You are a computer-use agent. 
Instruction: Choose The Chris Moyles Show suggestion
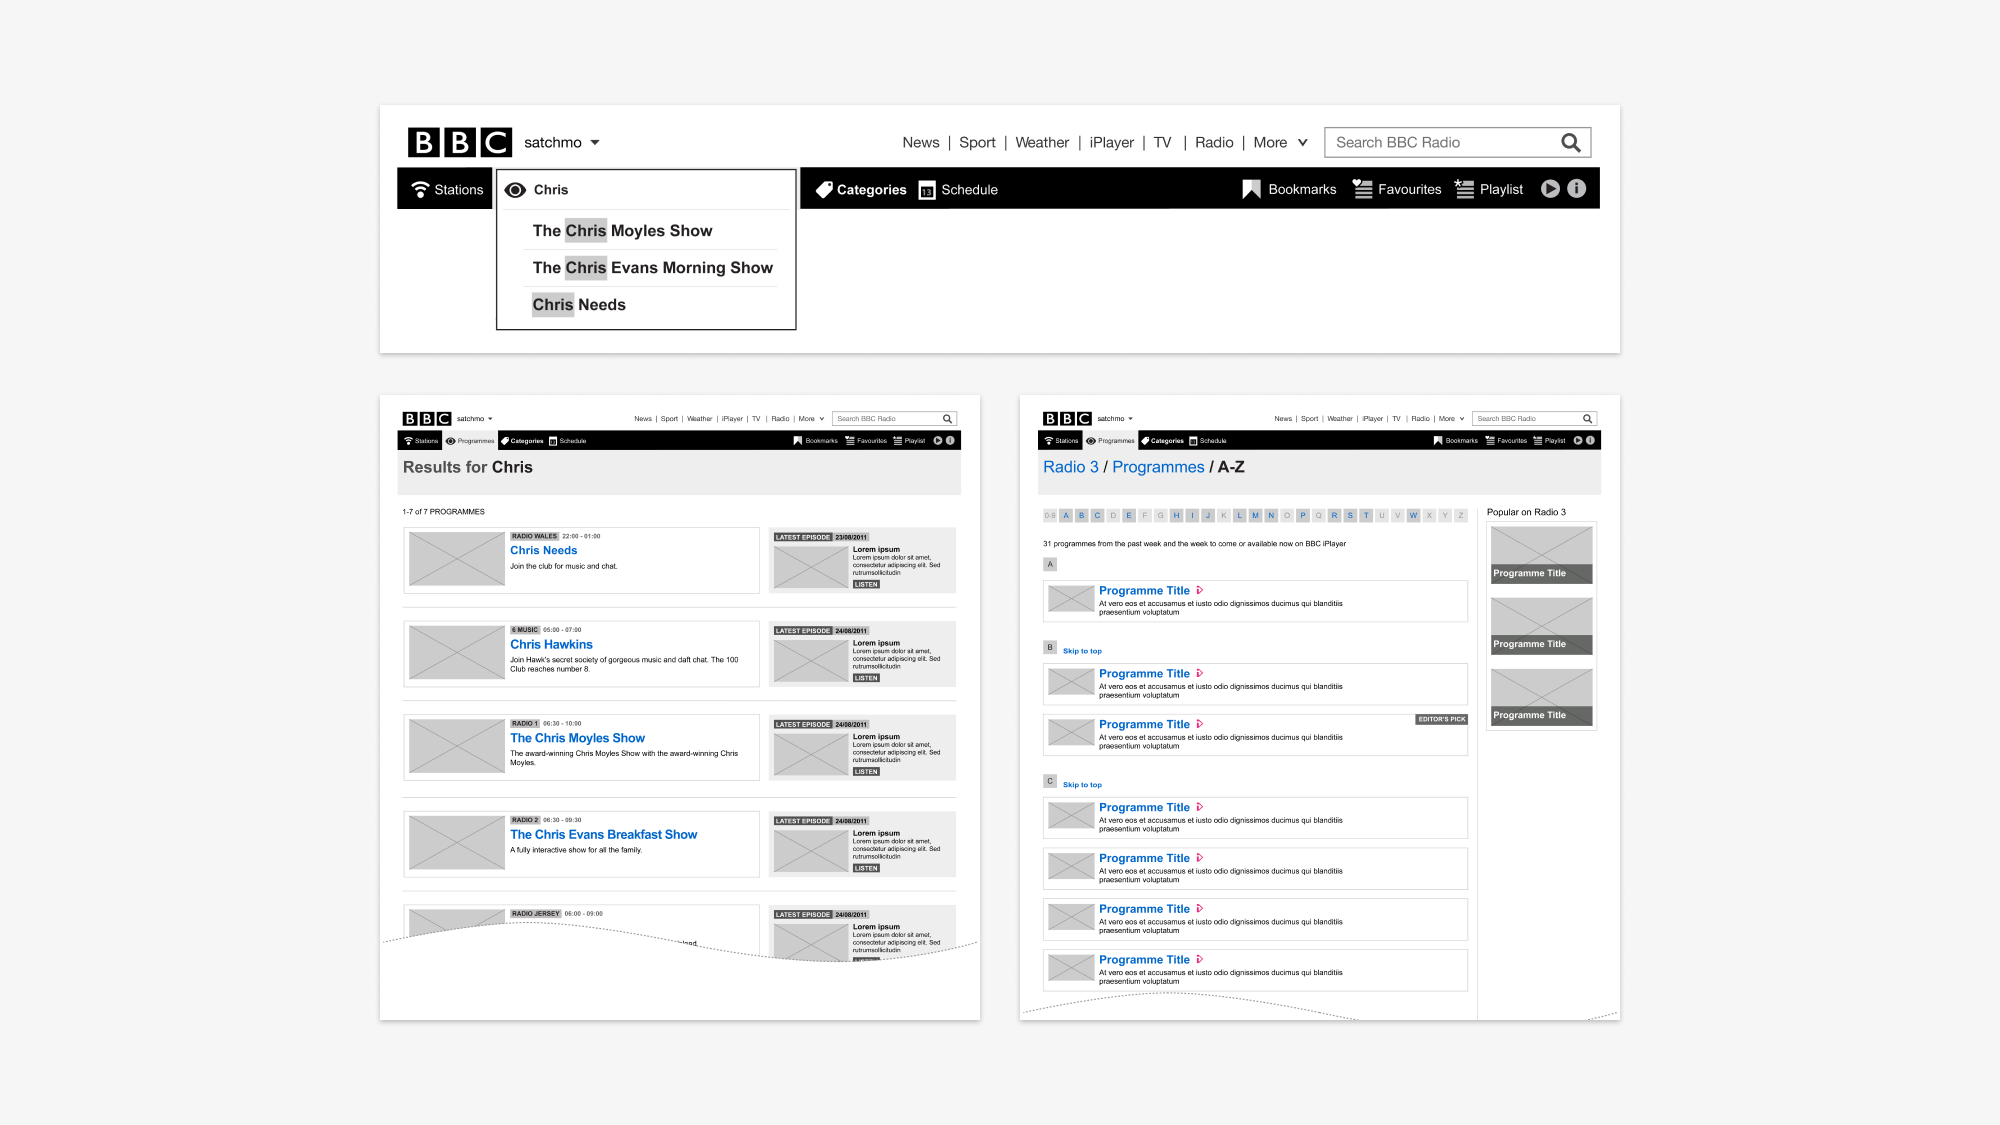click(x=622, y=231)
